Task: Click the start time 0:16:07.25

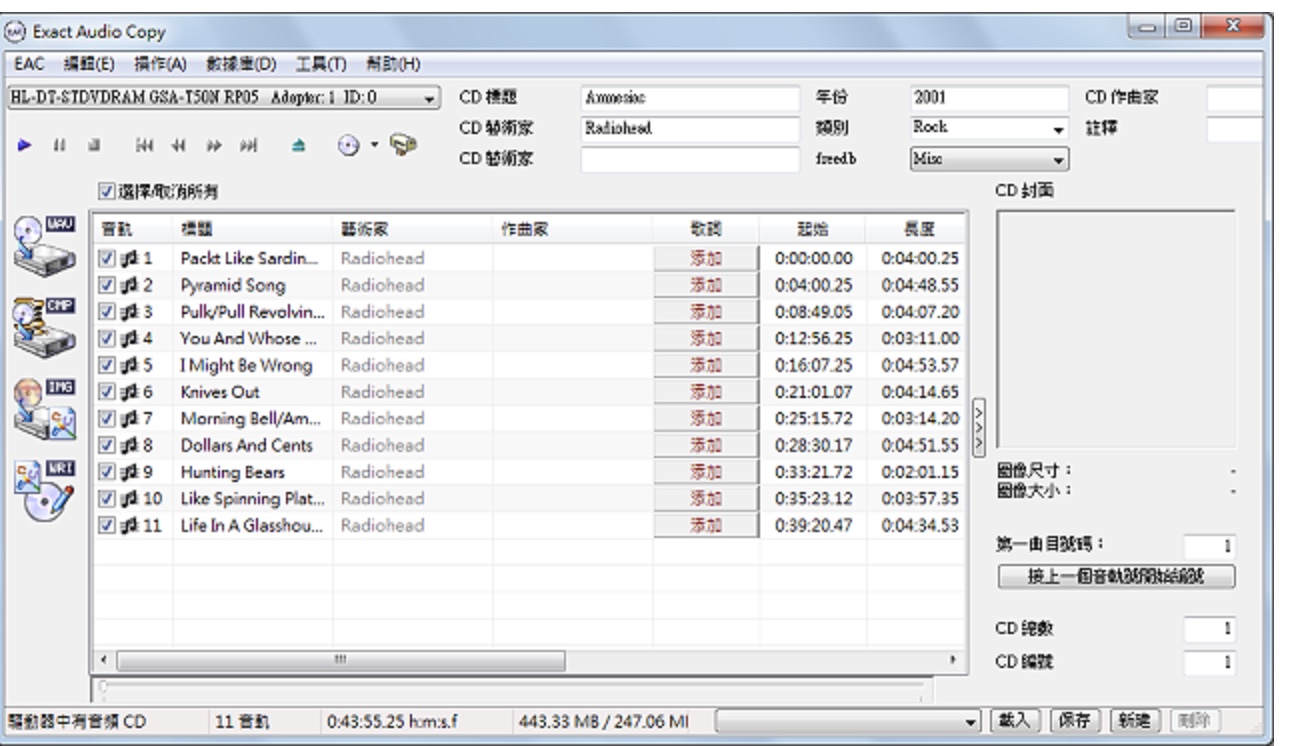Action: [814, 365]
